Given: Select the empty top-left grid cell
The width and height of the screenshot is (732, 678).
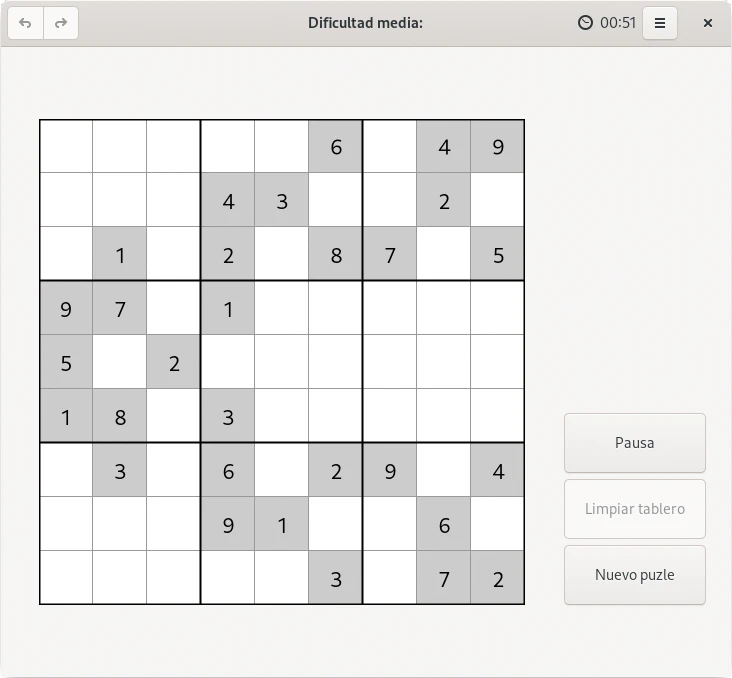Looking at the screenshot, I should pyautogui.click(x=66, y=147).
